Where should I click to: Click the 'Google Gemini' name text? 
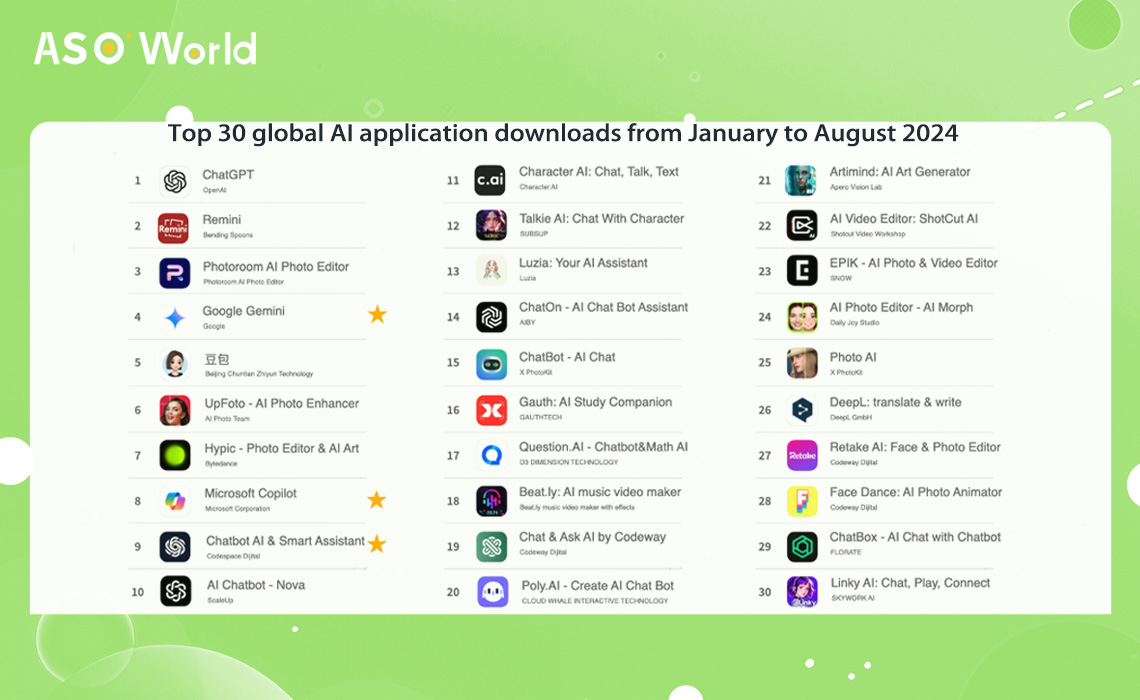point(244,311)
